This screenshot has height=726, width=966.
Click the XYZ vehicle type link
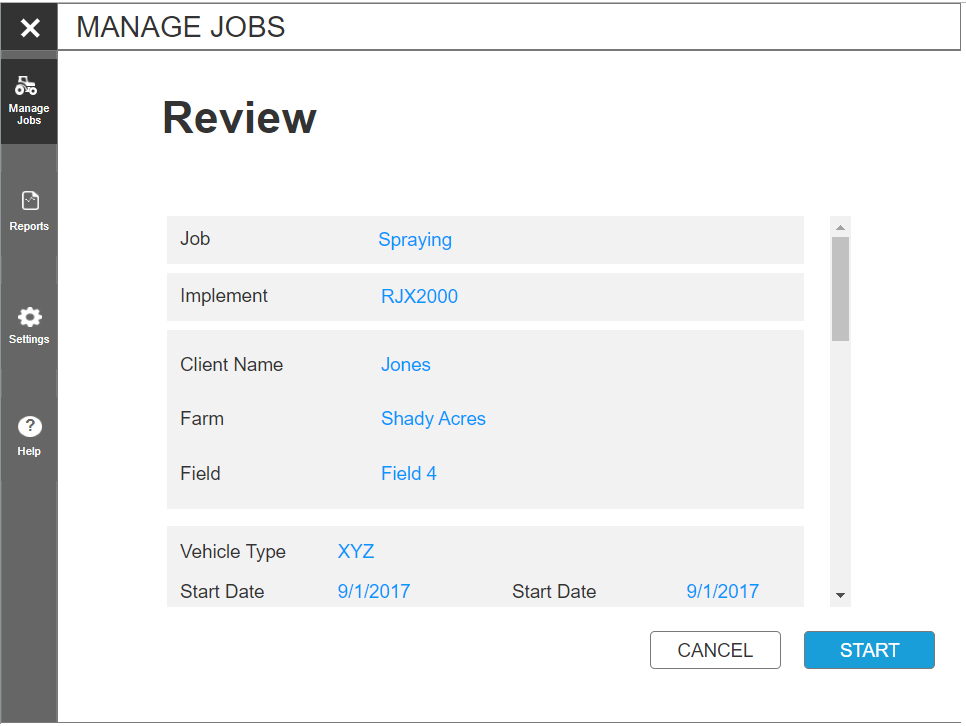356,552
